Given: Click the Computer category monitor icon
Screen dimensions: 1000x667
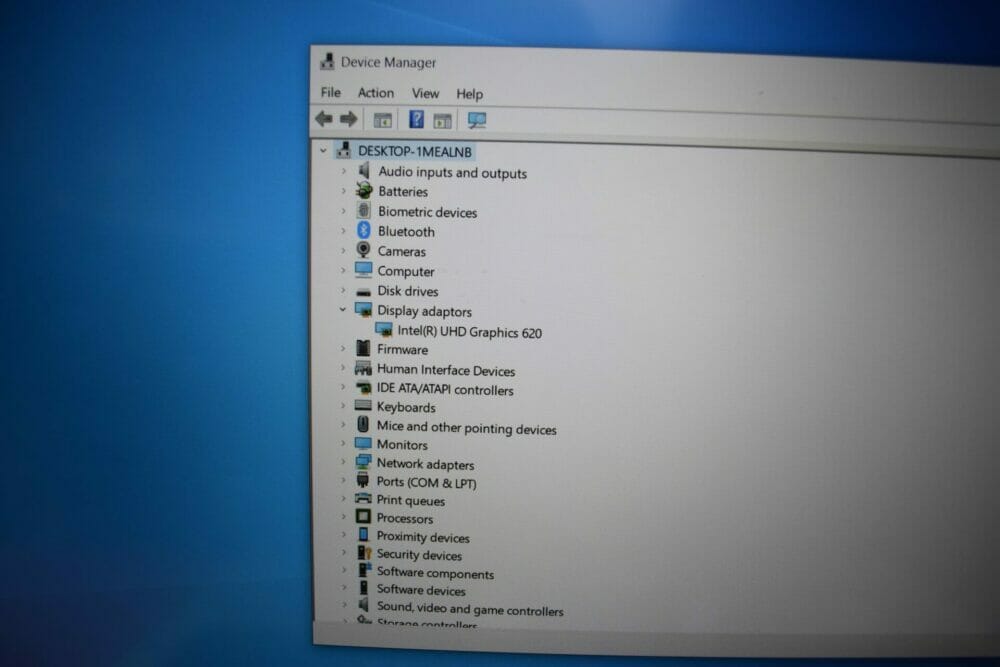Looking at the screenshot, I should (x=364, y=270).
